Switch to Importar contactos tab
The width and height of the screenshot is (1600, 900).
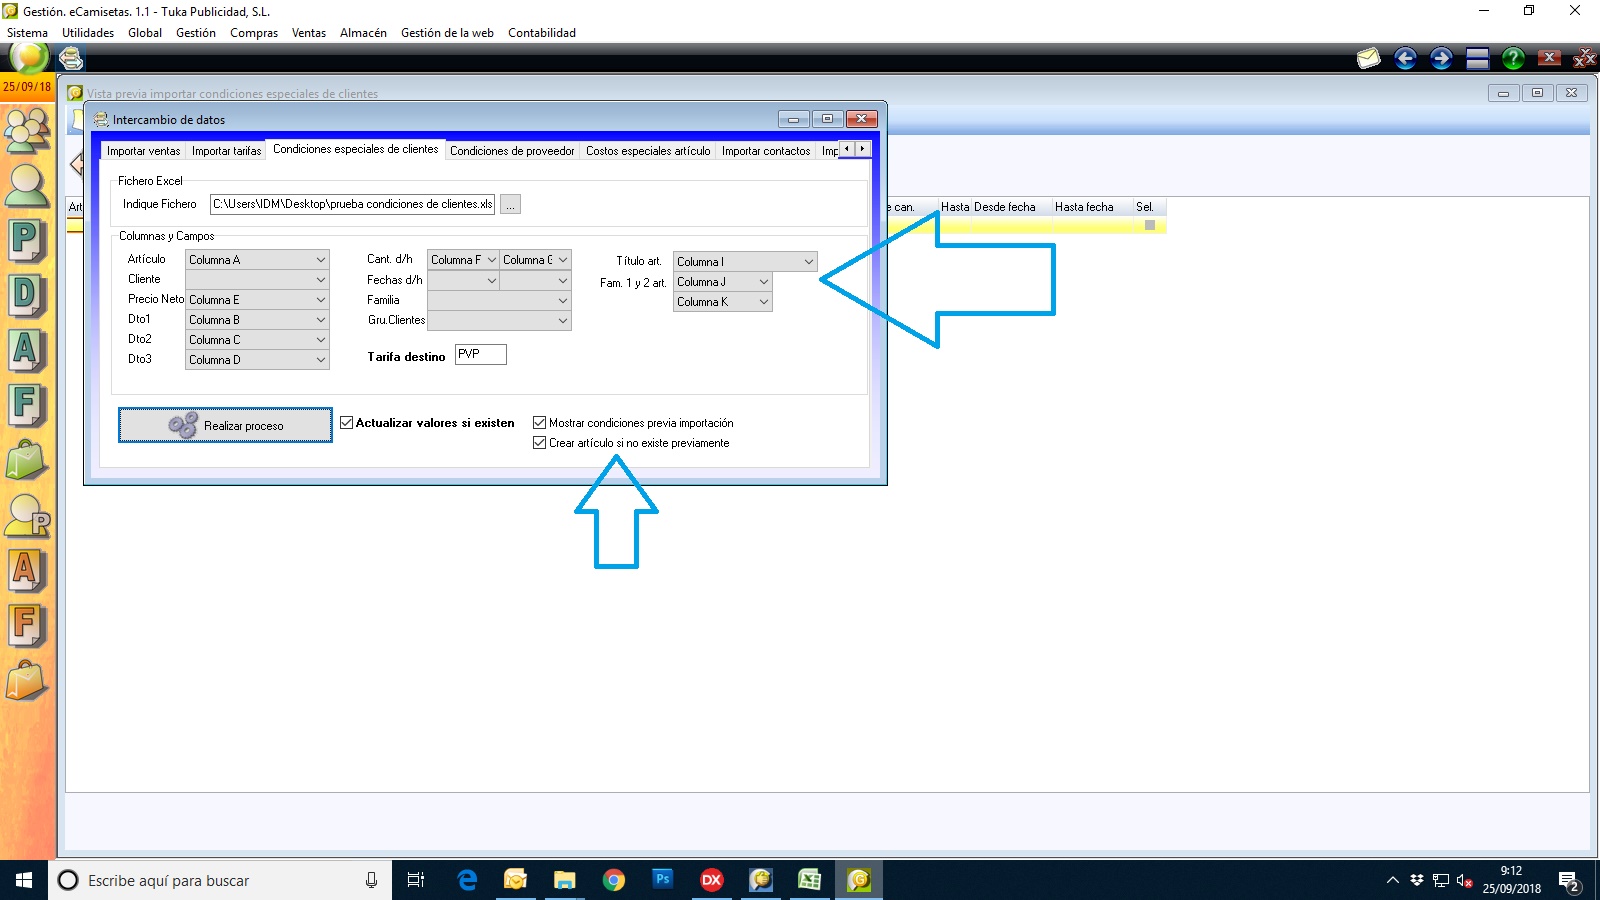[x=766, y=151]
